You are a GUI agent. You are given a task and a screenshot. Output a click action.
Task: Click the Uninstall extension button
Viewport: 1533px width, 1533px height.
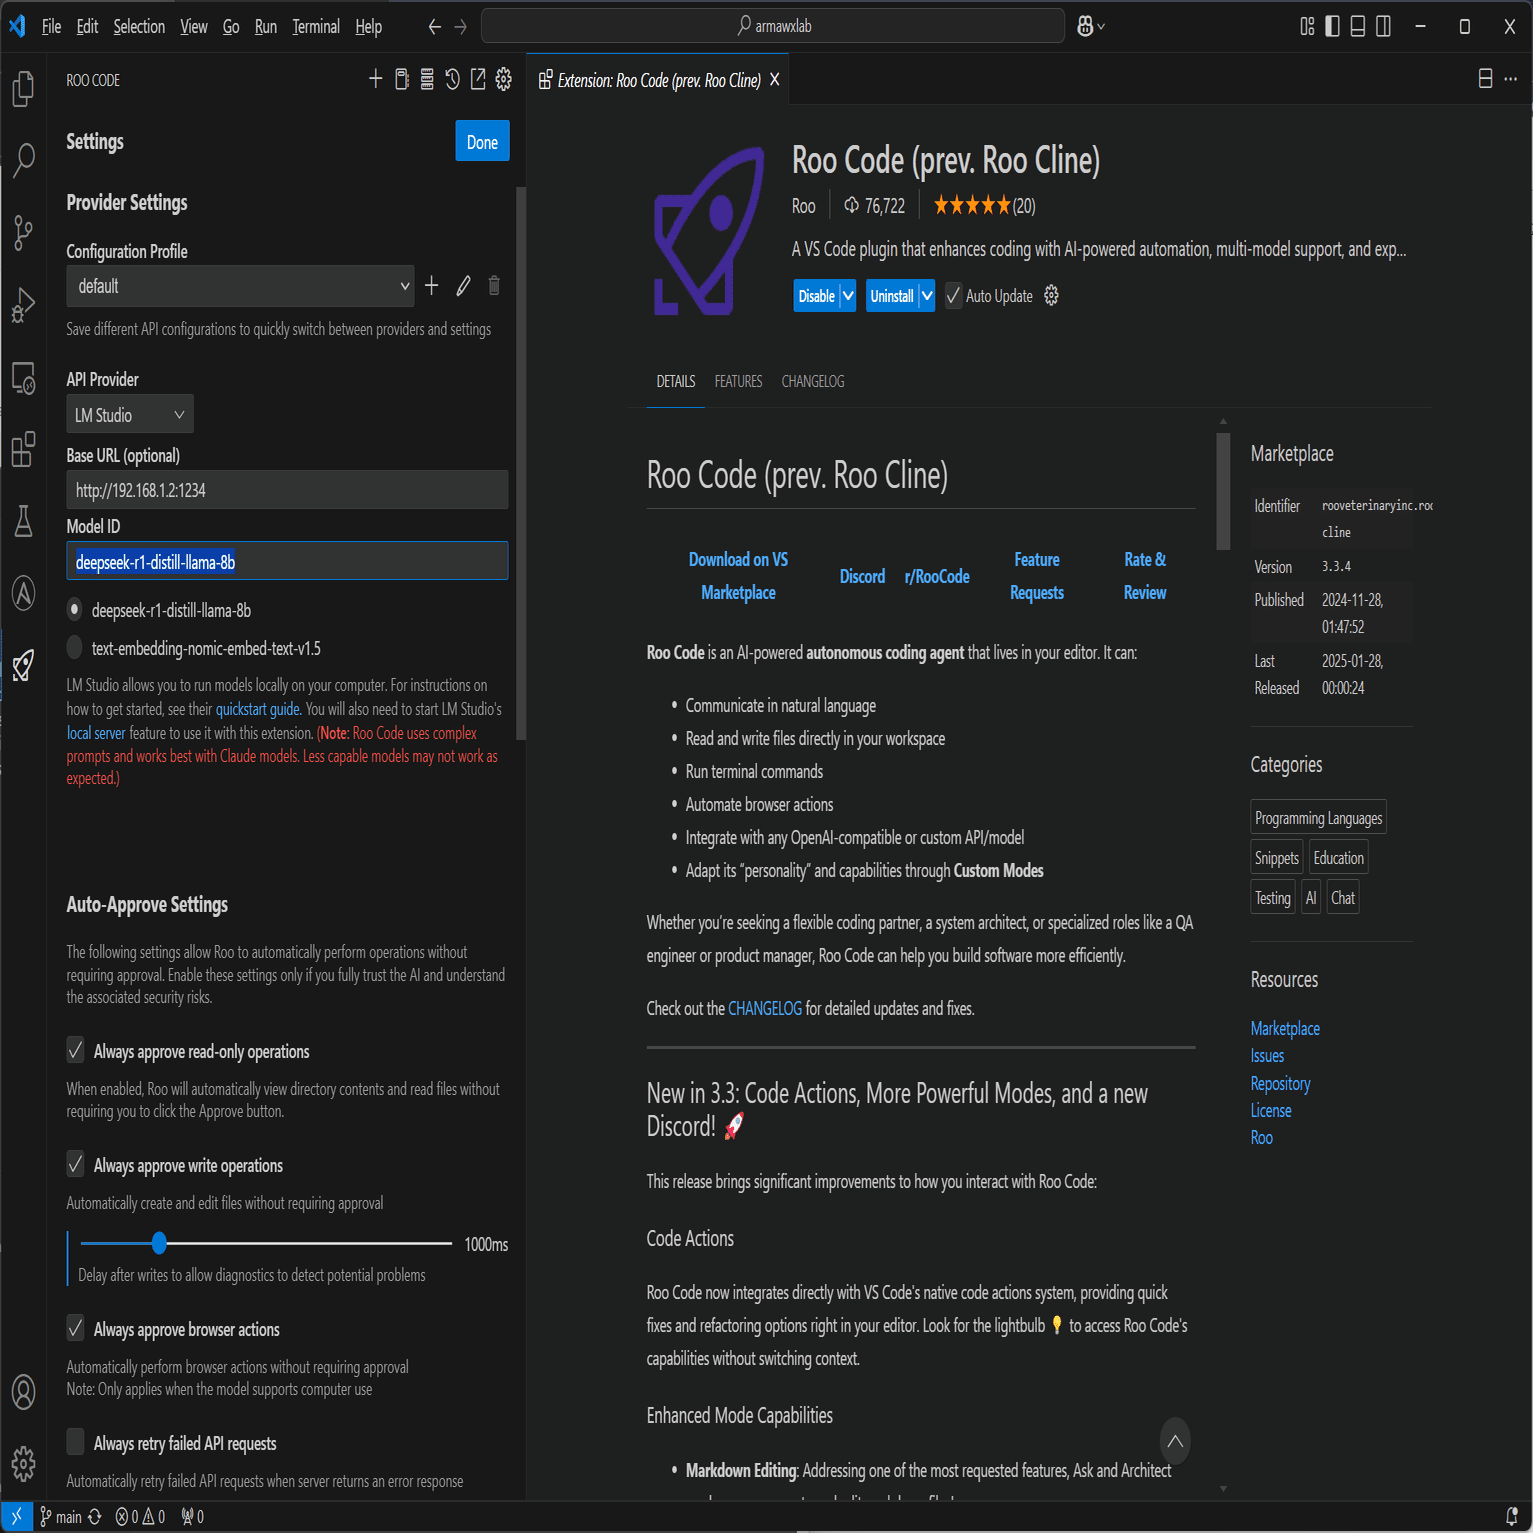tap(892, 296)
